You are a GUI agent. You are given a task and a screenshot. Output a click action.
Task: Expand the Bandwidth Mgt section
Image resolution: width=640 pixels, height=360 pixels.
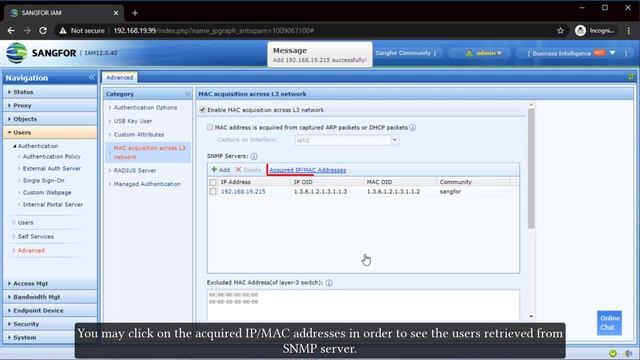(x=50, y=297)
